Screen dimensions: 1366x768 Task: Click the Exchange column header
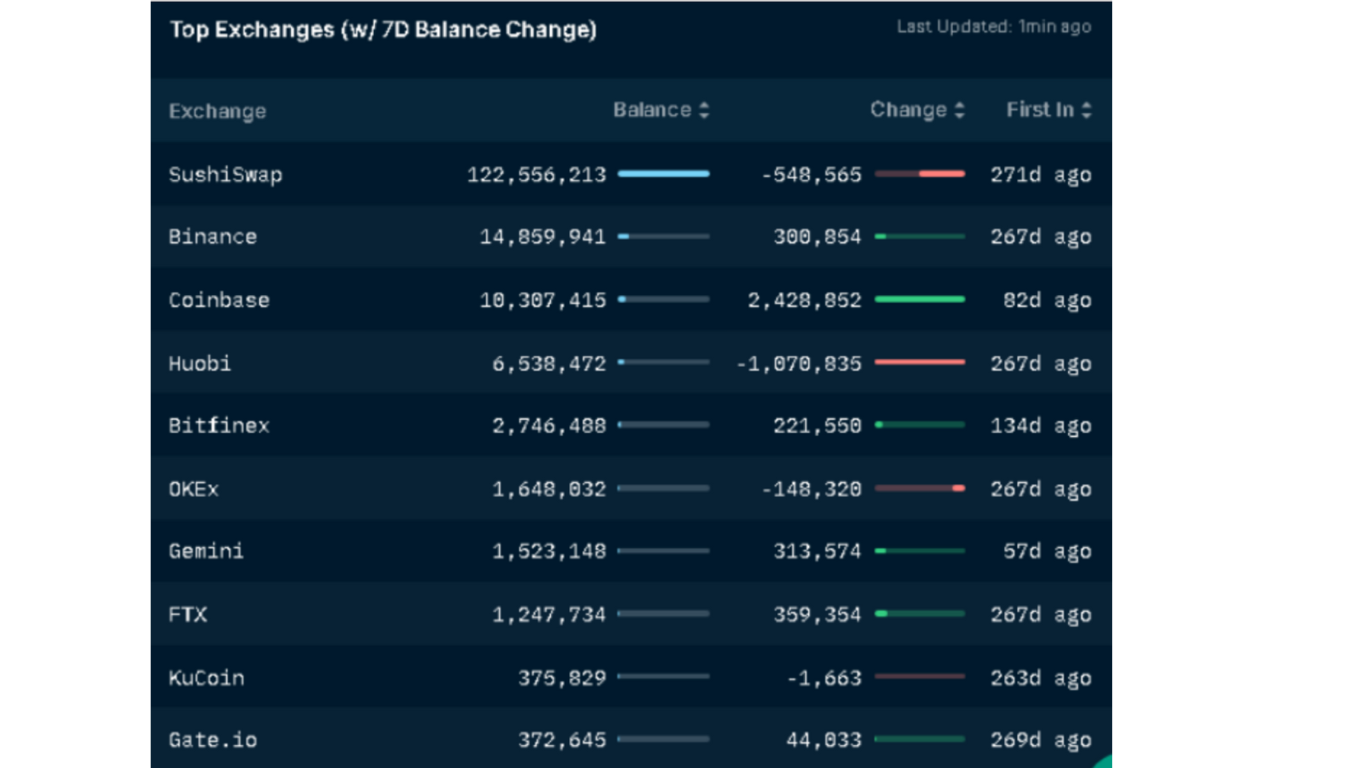click(x=217, y=111)
